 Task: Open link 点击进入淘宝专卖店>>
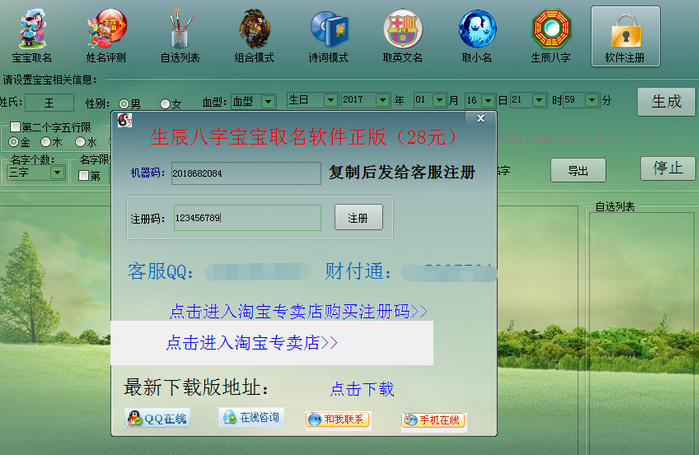252,343
